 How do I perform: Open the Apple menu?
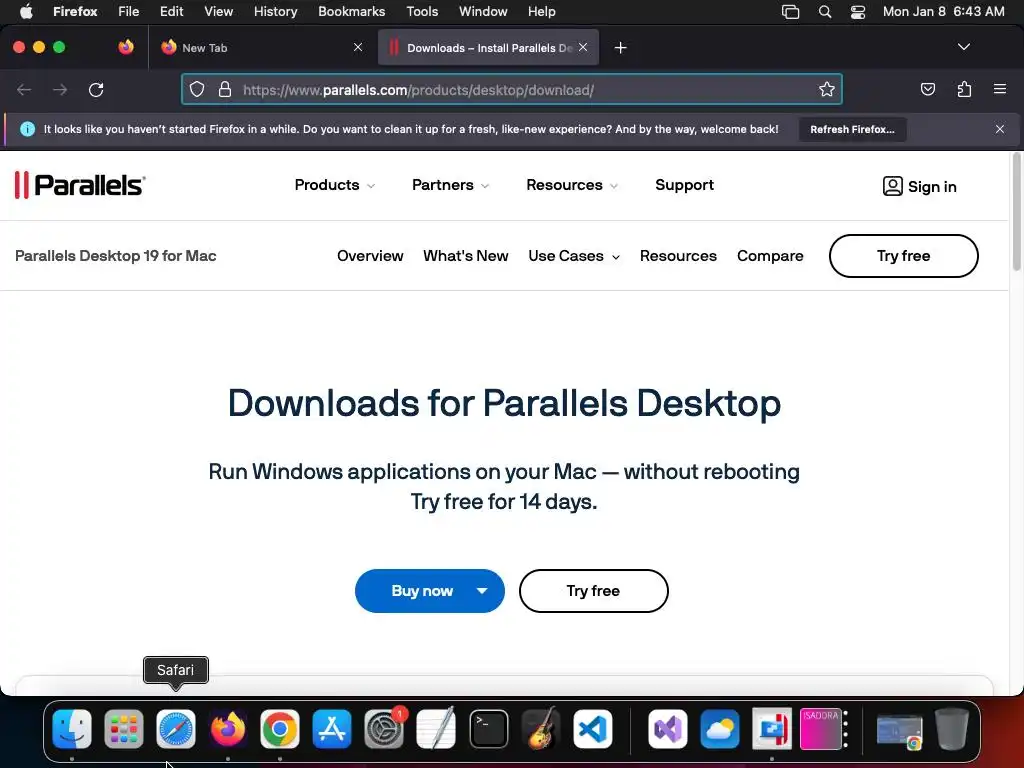[26, 11]
